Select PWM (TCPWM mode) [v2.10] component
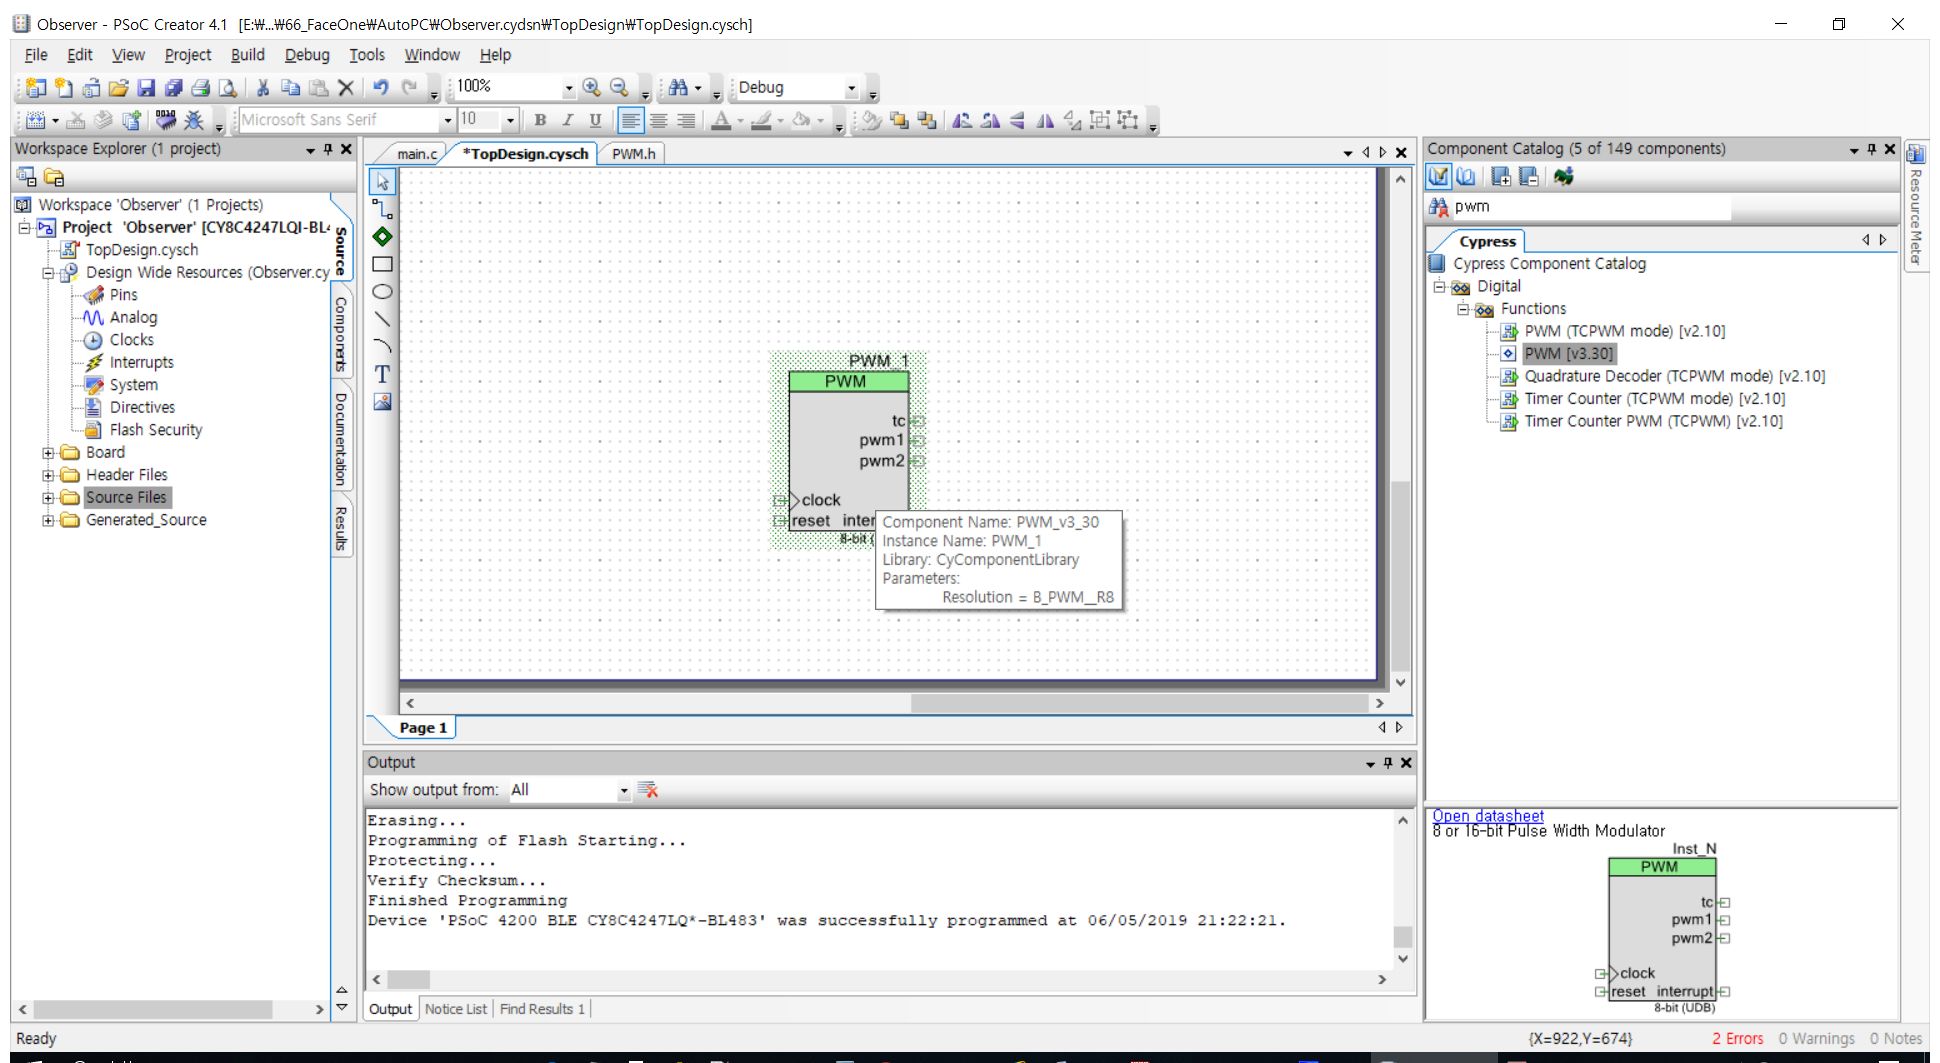 click(1624, 331)
